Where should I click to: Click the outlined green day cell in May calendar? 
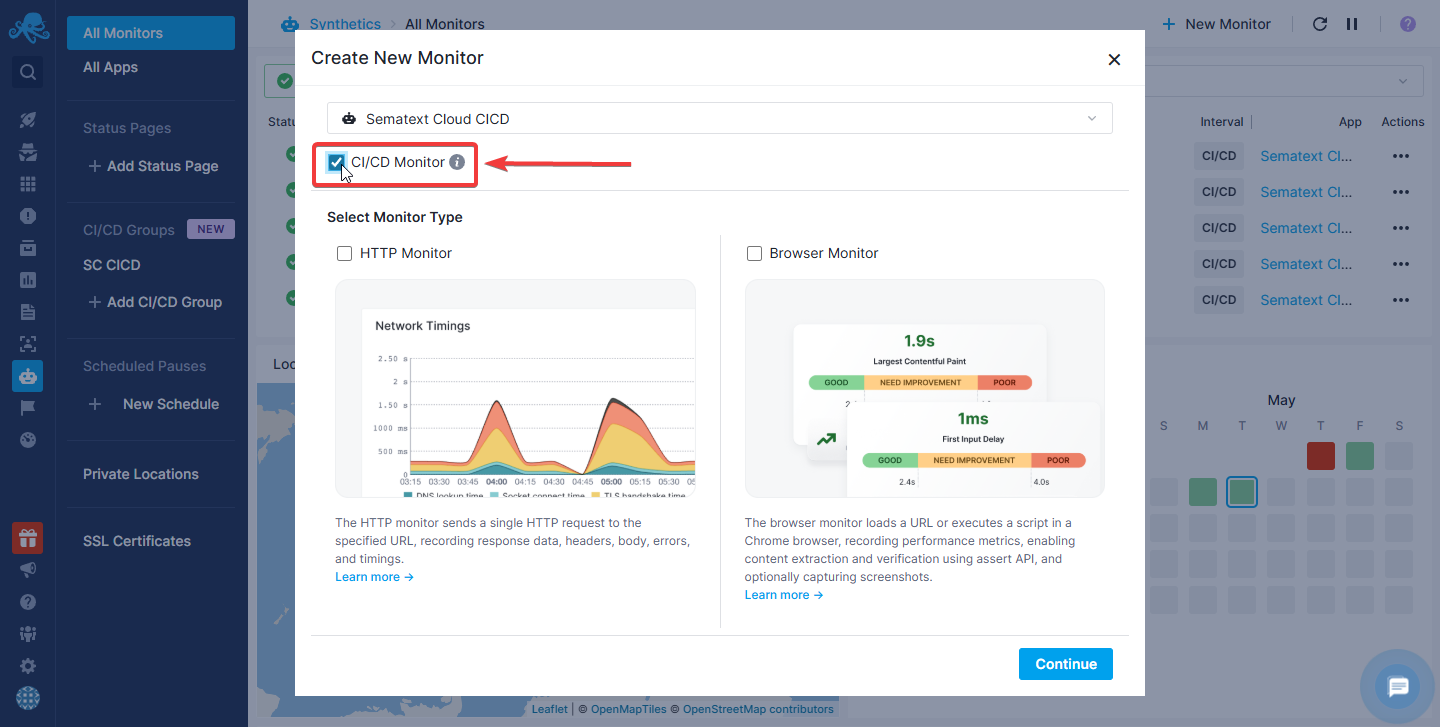click(x=1242, y=492)
